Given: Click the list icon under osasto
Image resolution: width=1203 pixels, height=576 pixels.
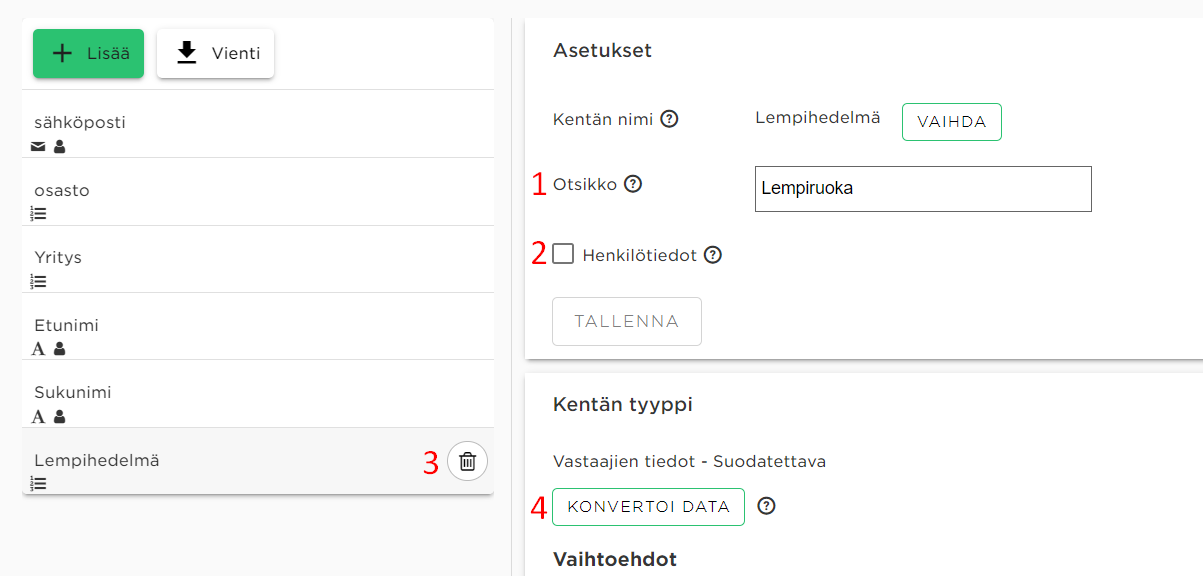Looking at the screenshot, I should [x=39, y=213].
